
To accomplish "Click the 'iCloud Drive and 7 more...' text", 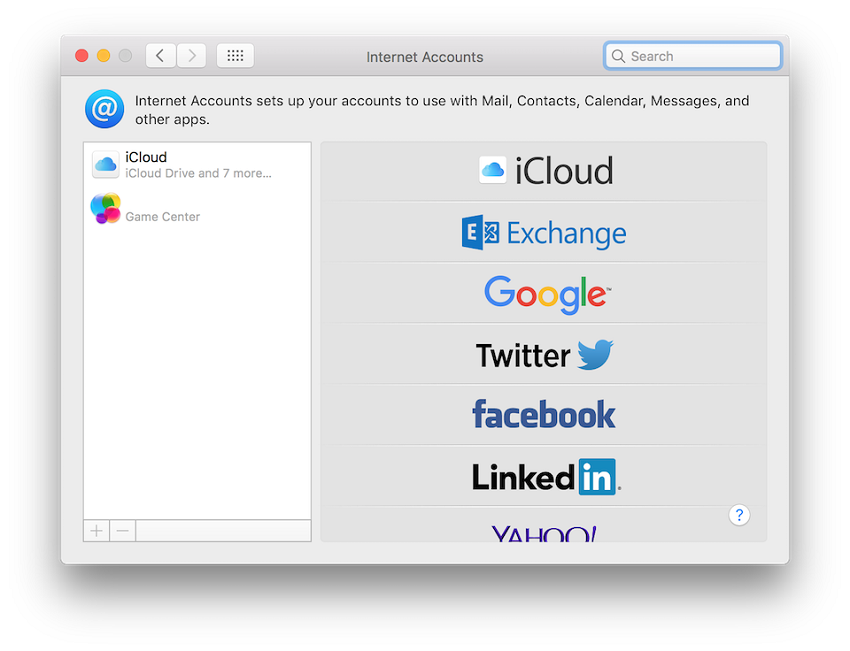I will click(198, 173).
